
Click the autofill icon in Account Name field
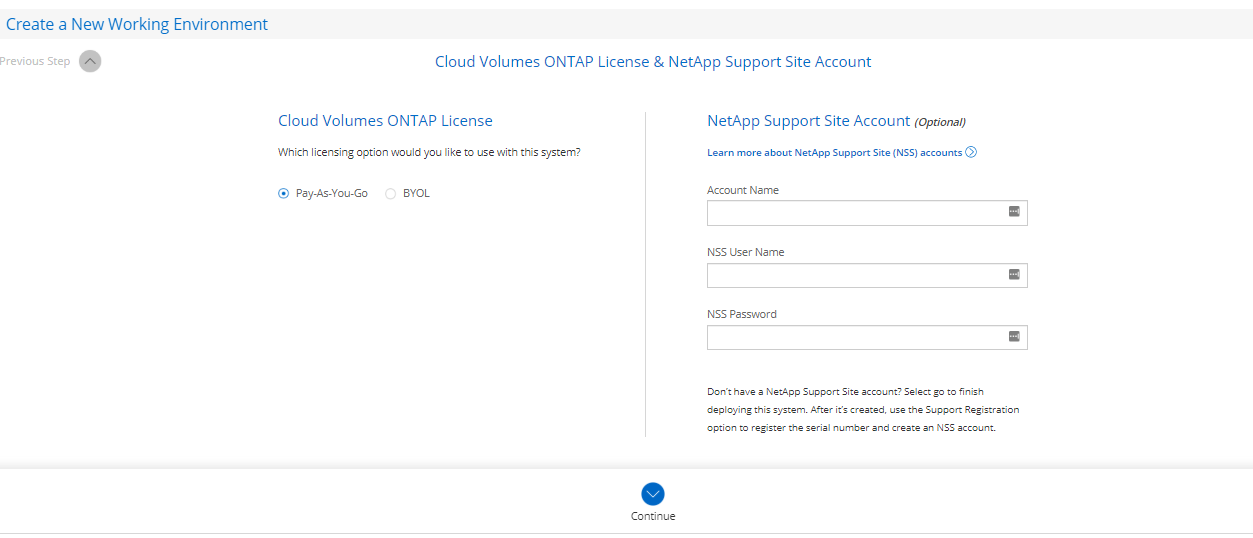pyautogui.click(x=1013, y=212)
